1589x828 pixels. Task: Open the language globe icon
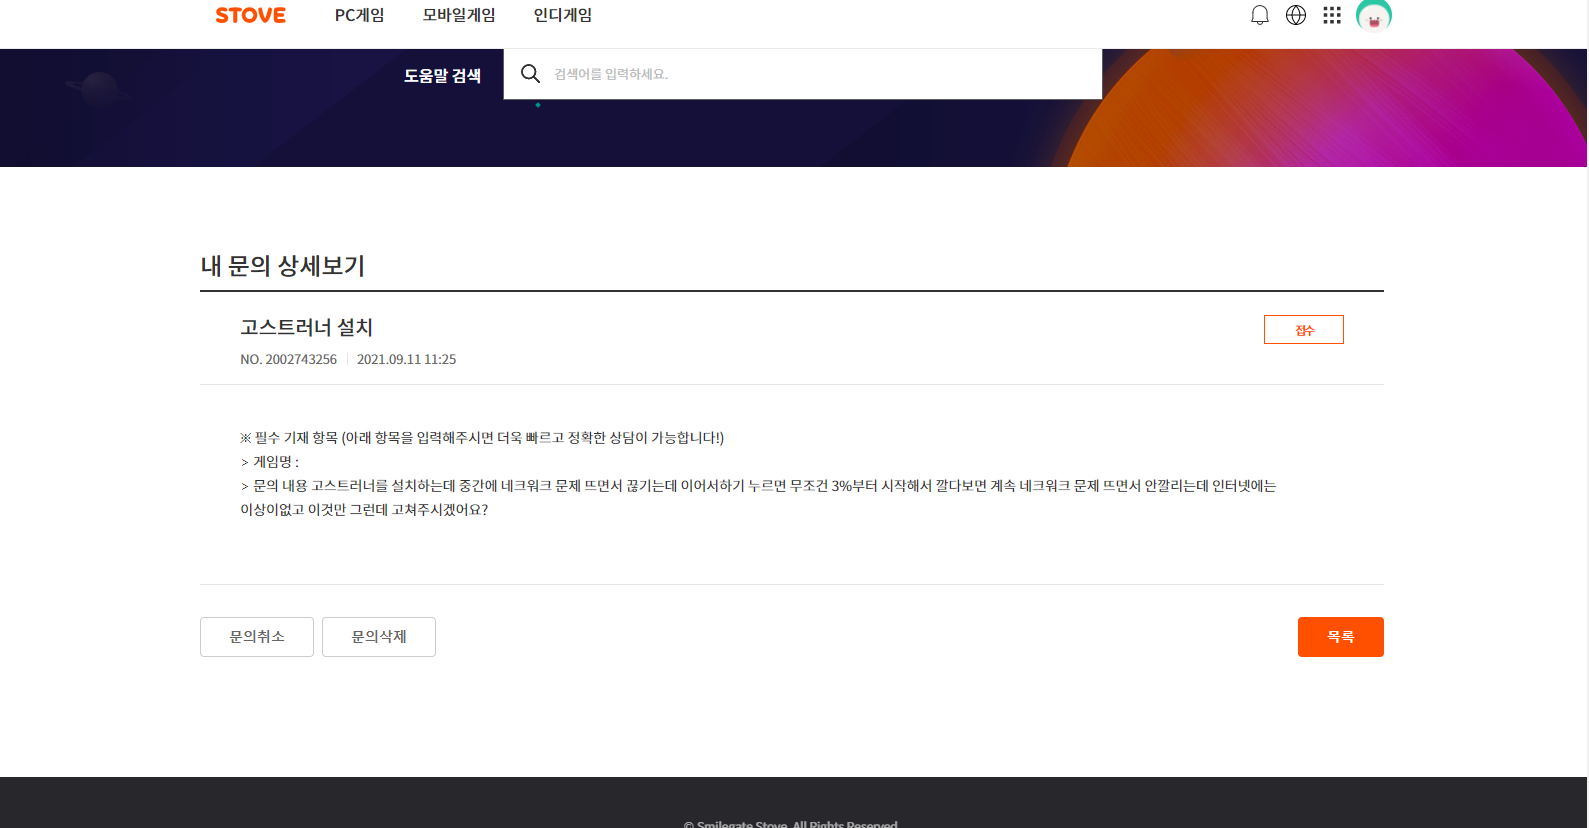click(x=1296, y=15)
